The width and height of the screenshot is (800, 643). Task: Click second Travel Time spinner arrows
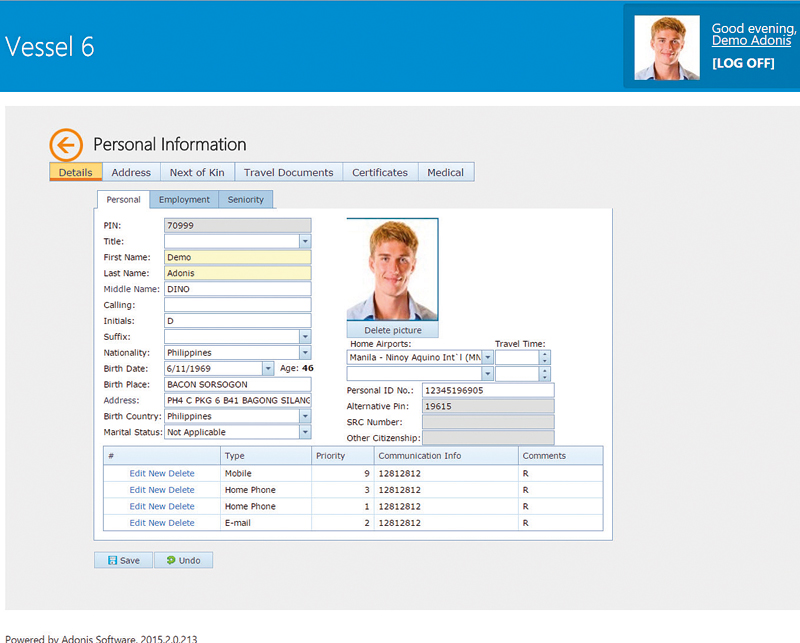(545, 374)
